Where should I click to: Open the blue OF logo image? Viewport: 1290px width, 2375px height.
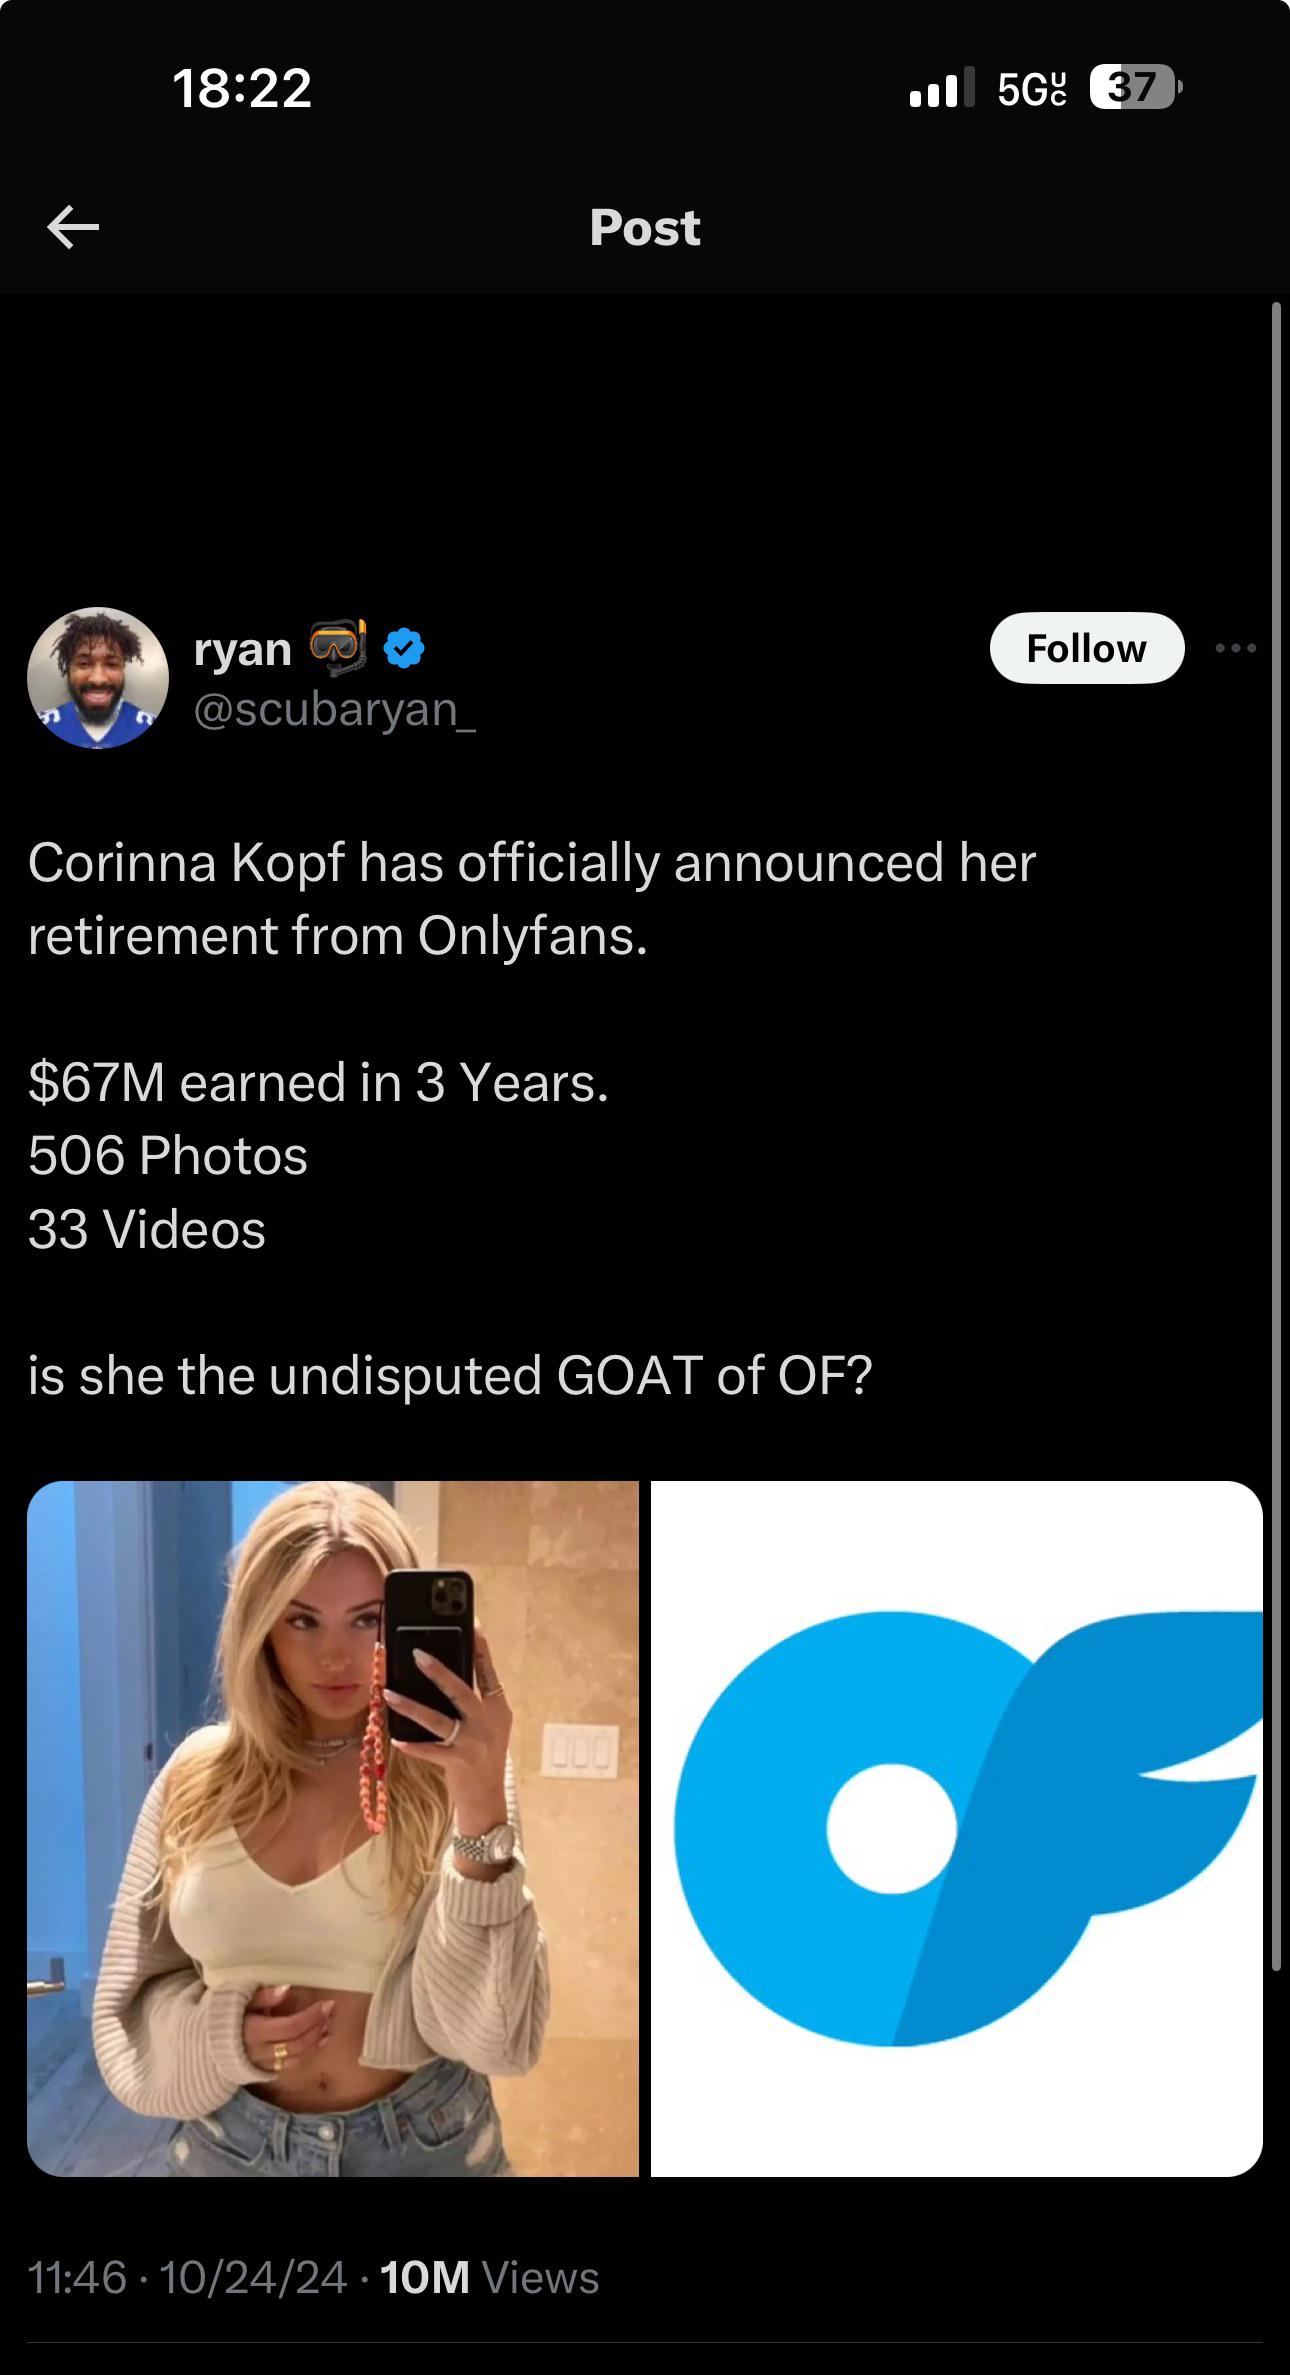point(956,1830)
